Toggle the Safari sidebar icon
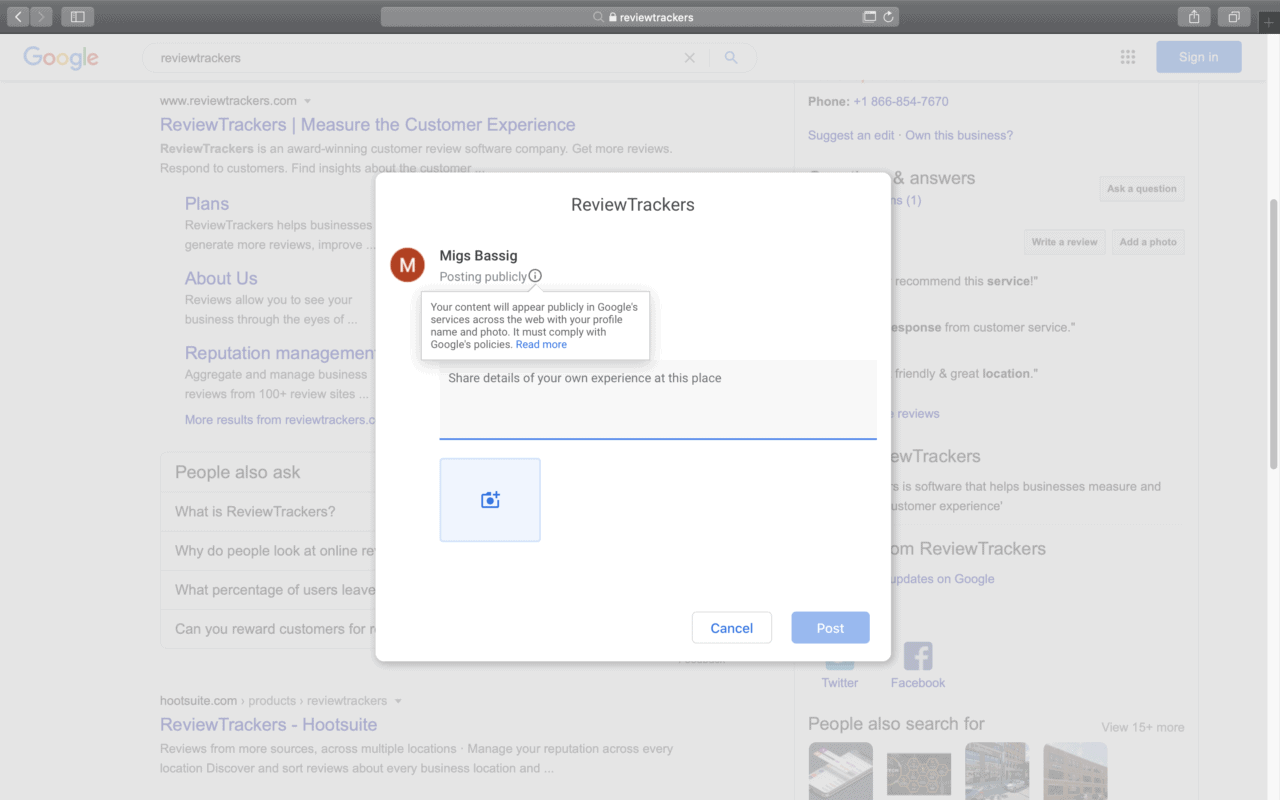1280x800 pixels. click(77, 16)
